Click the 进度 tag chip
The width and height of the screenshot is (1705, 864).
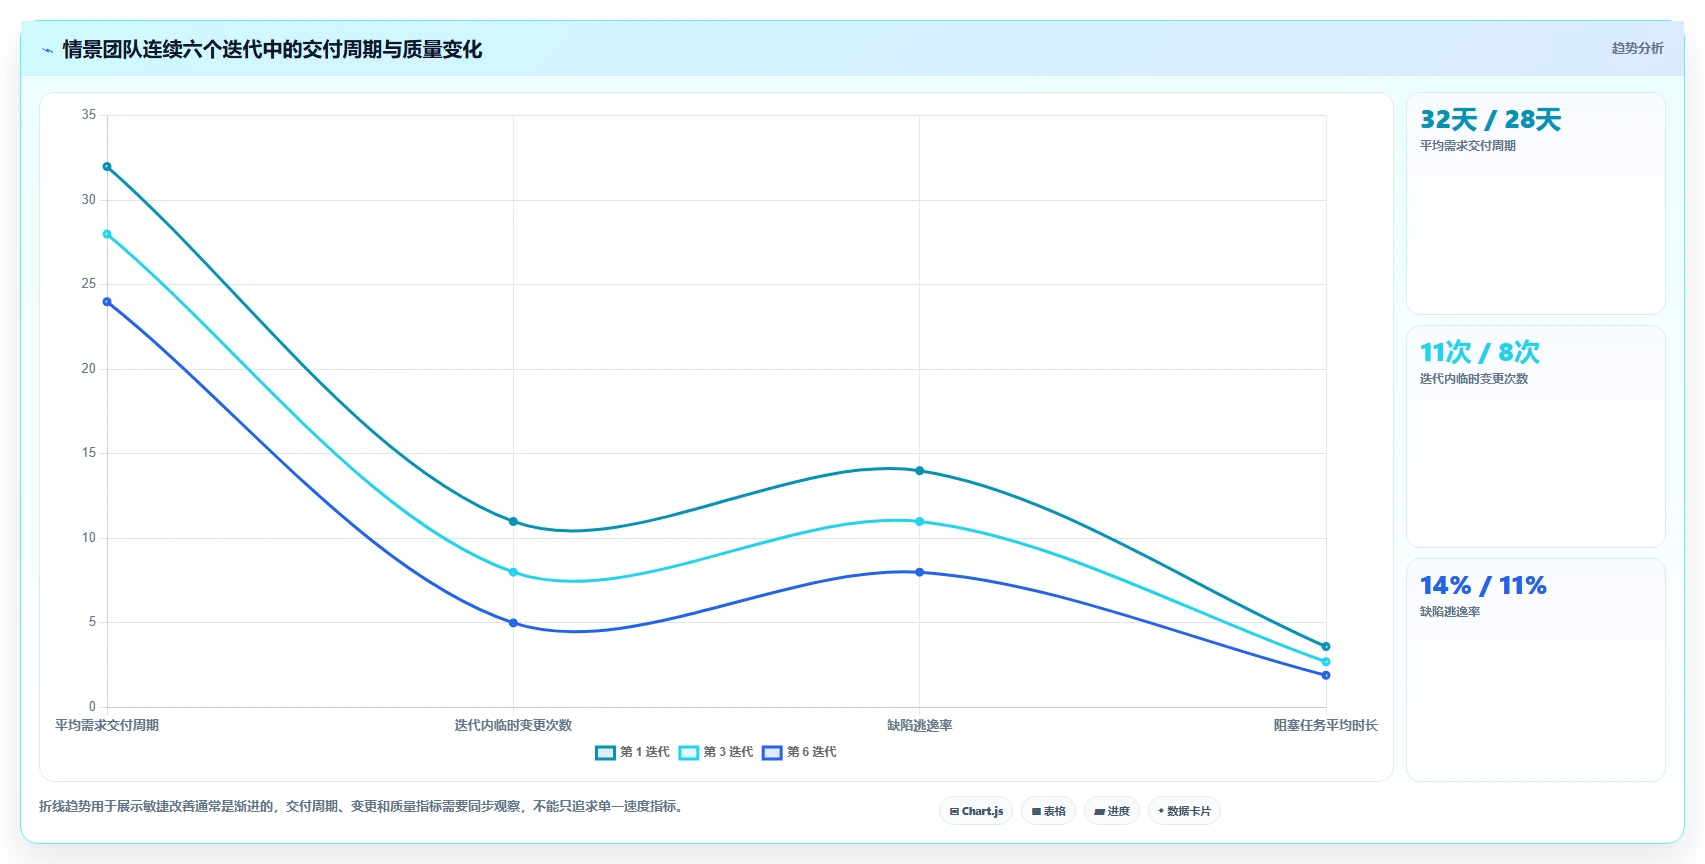(x=1112, y=811)
